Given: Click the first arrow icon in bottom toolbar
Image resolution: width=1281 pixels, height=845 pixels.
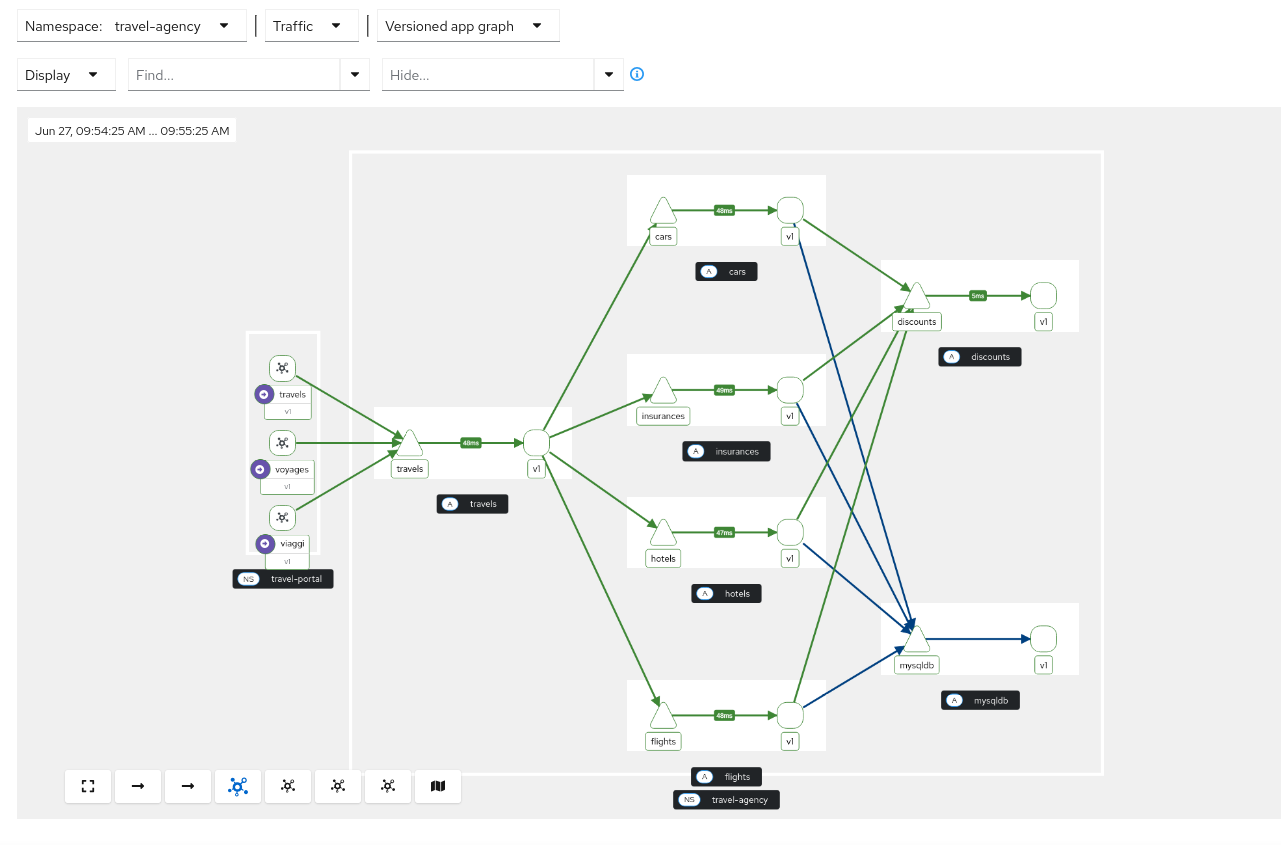Looking at the screenshot, I should click(x=137, y=786).
